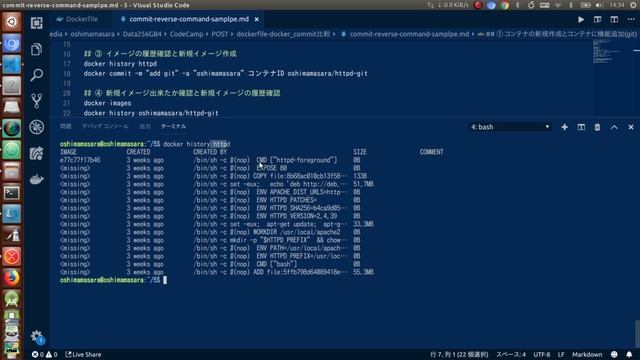Open the Manage gear in activity bar
640x360 pixels.
(x=36, y=337)
